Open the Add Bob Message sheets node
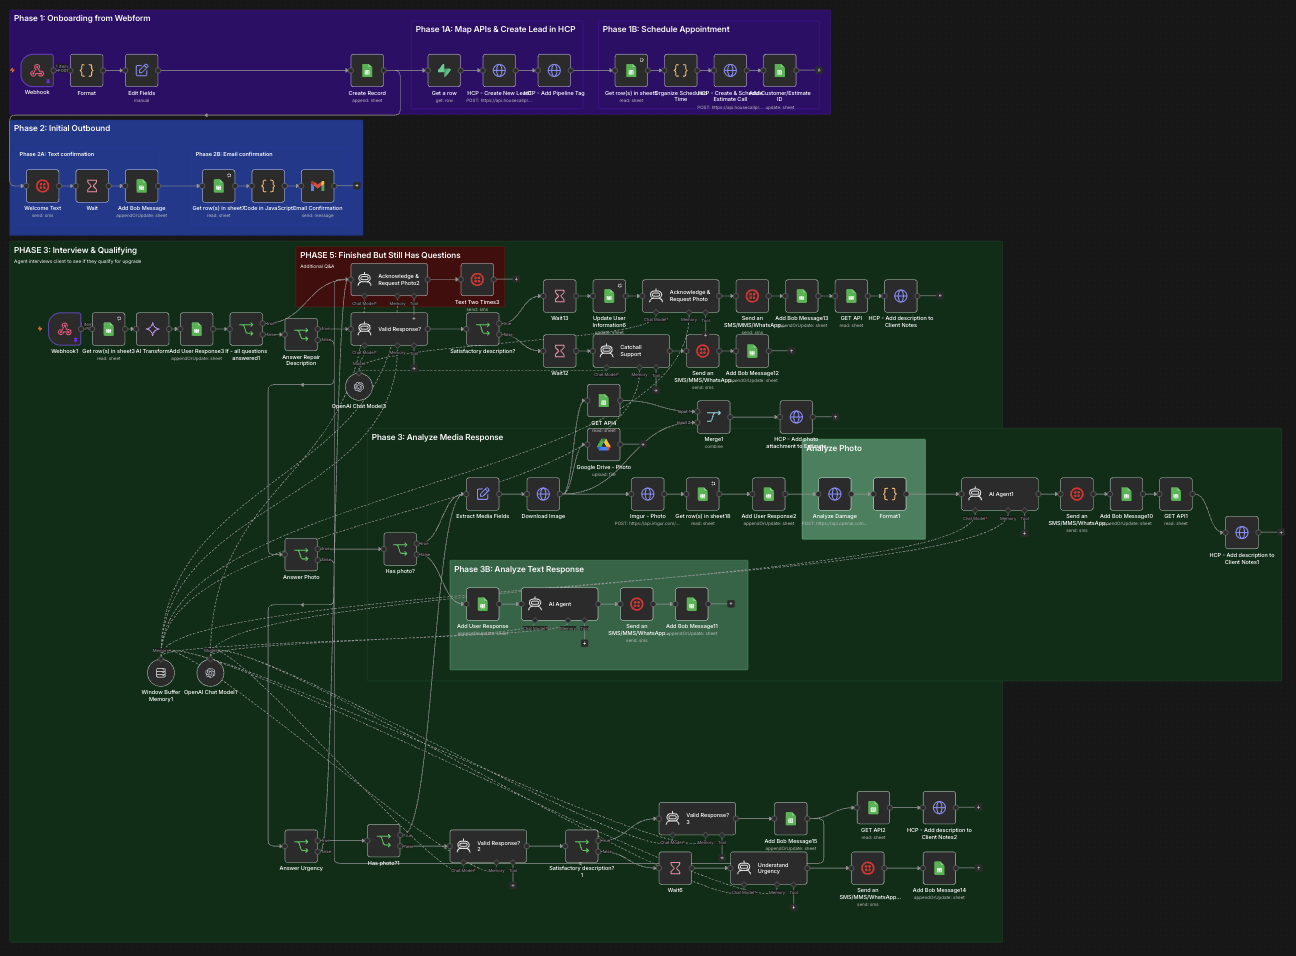The width and height of the screenshot is (1296, 956). tap(141, 186)
